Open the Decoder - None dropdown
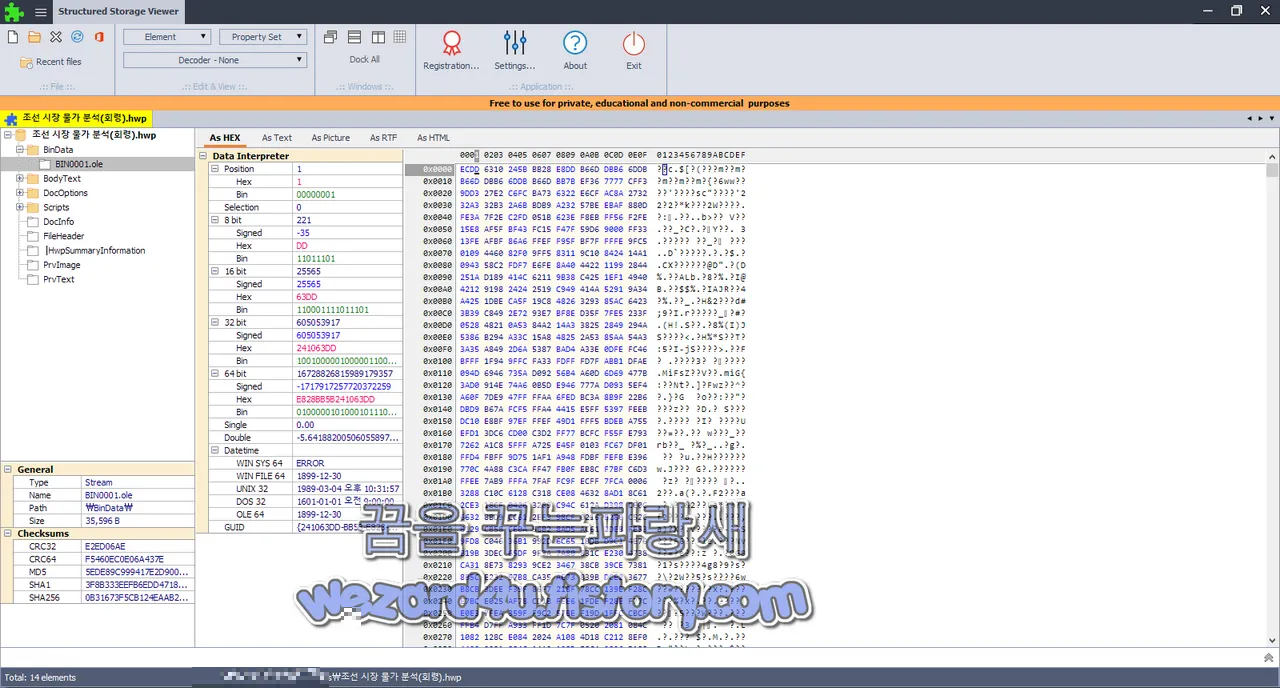This screenshot has width=1280, height=688. (215, 60)
